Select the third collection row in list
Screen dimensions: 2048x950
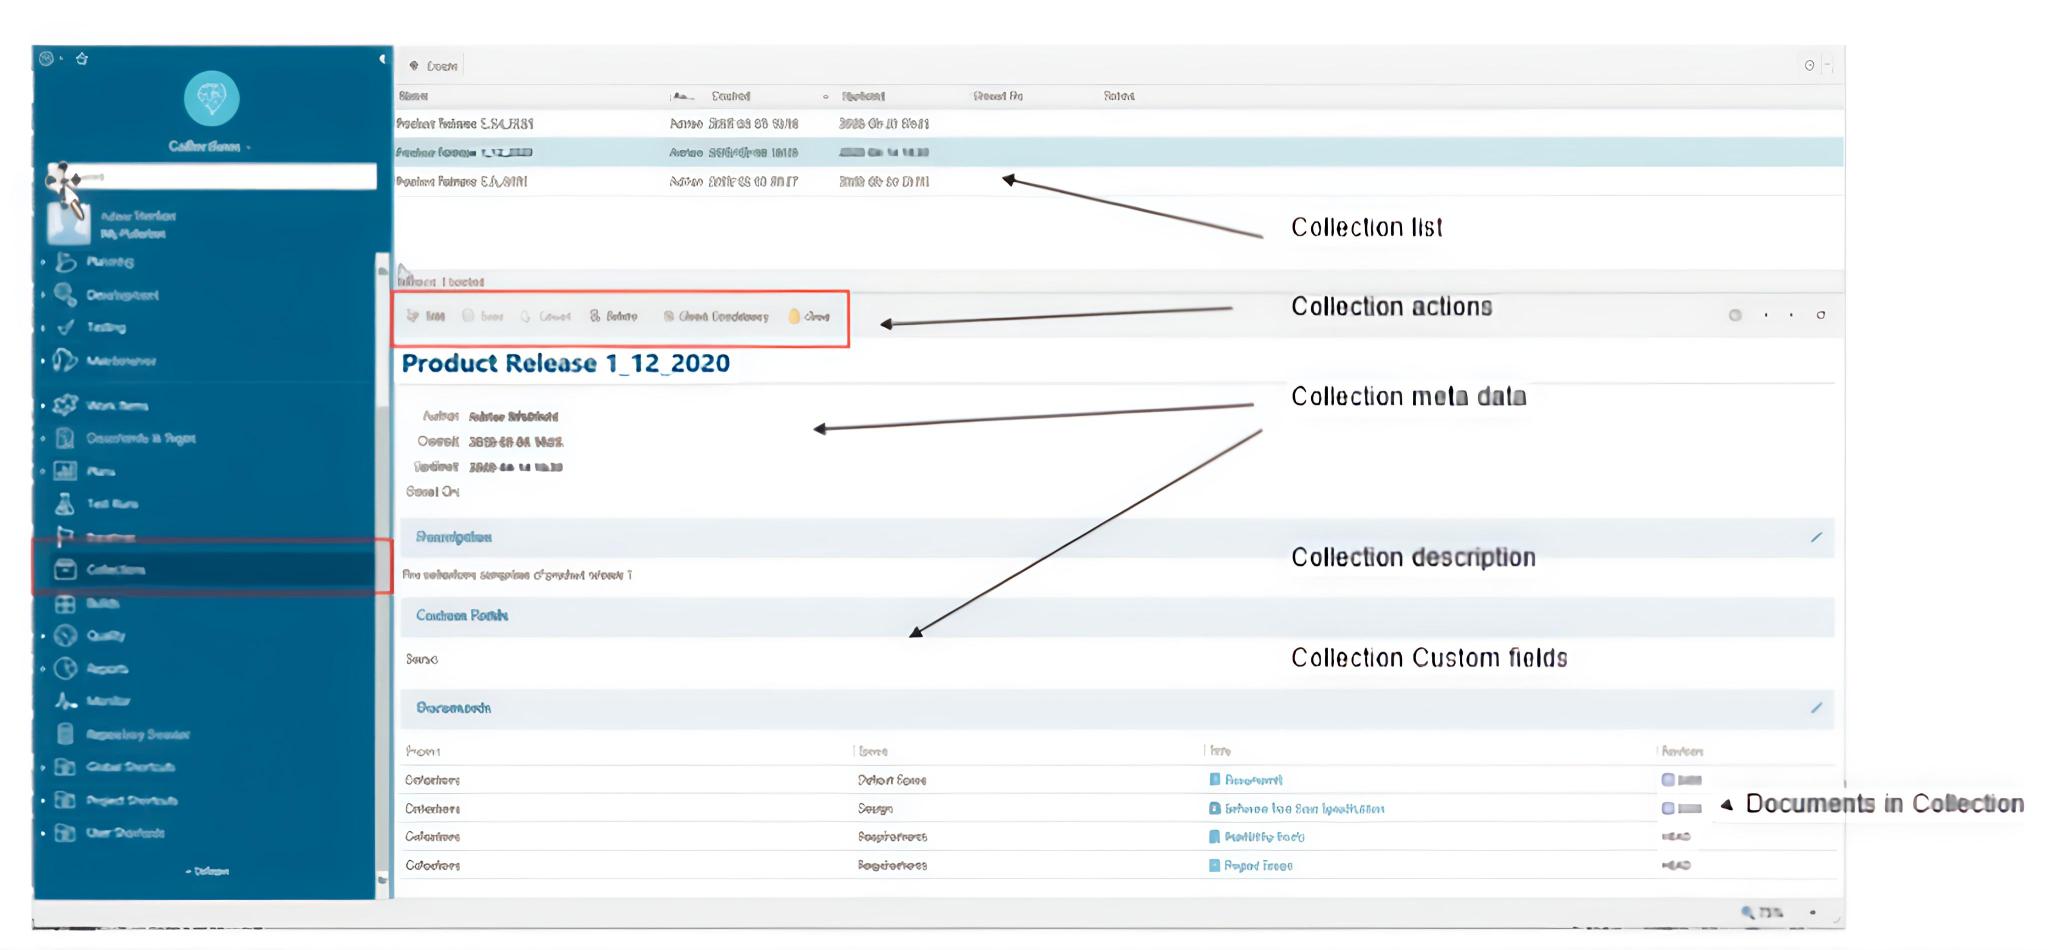pyautogui.click(x=1118, y=181)
